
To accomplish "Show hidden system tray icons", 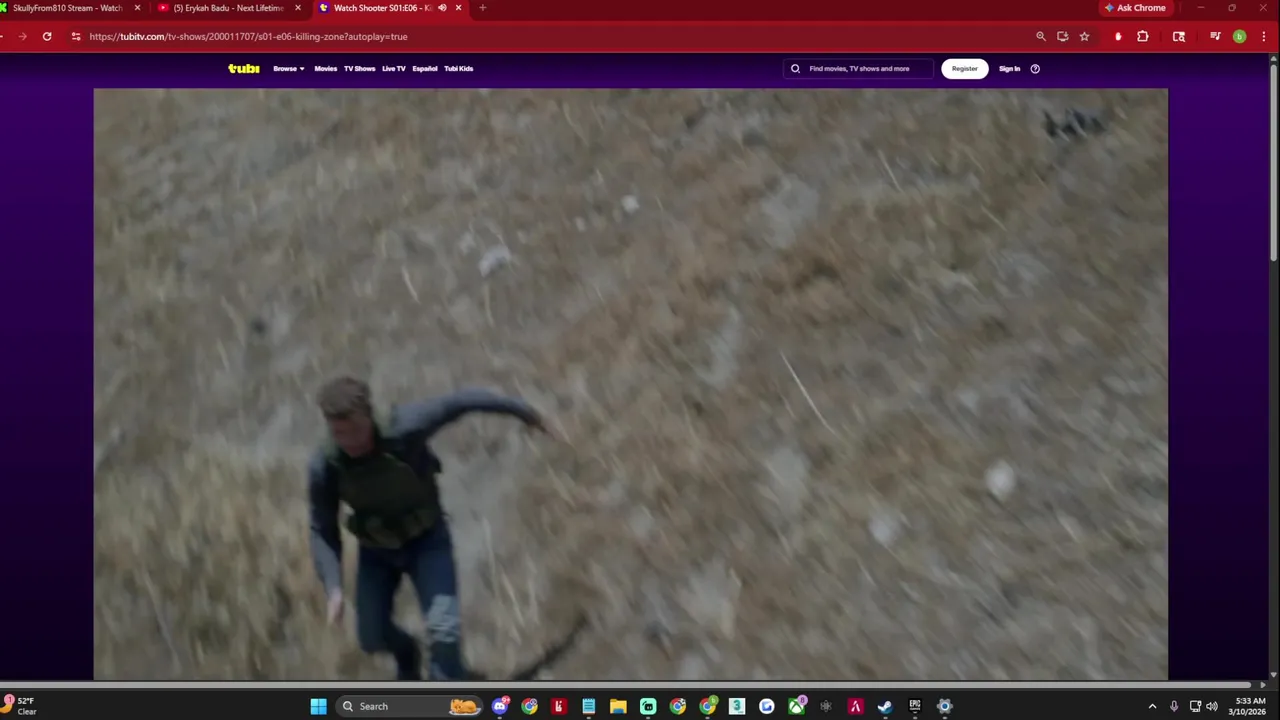I will click(1152, 706).
